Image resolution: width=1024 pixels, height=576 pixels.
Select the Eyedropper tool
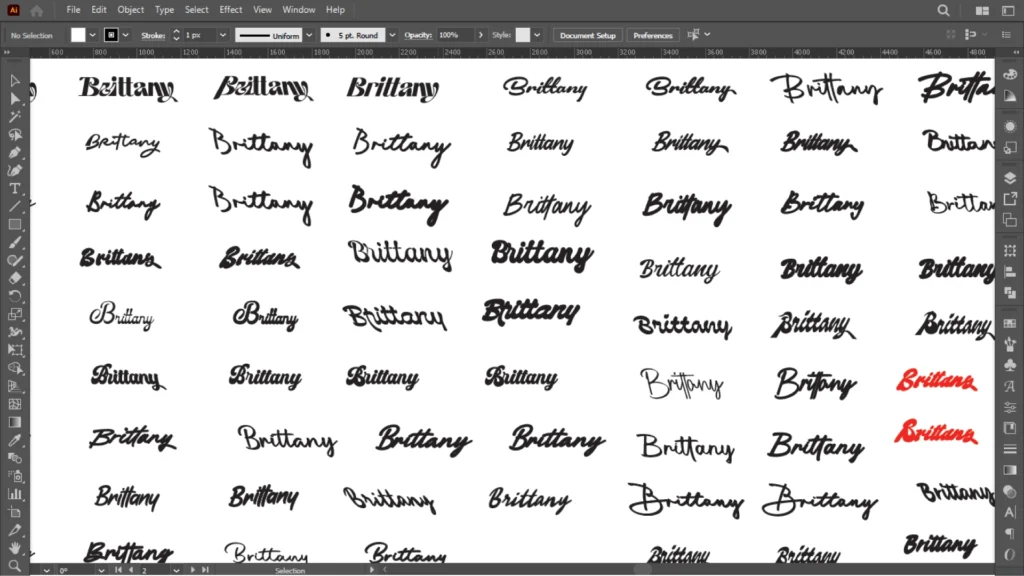[15, 440]
